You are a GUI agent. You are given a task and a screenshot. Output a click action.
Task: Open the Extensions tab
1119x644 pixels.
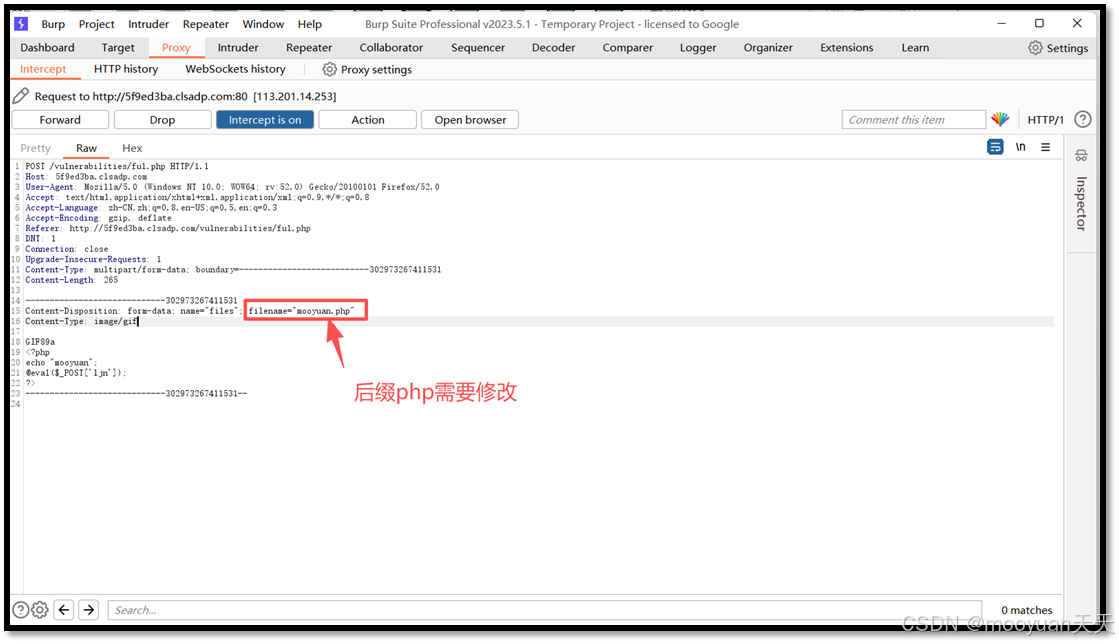[846, 48]
